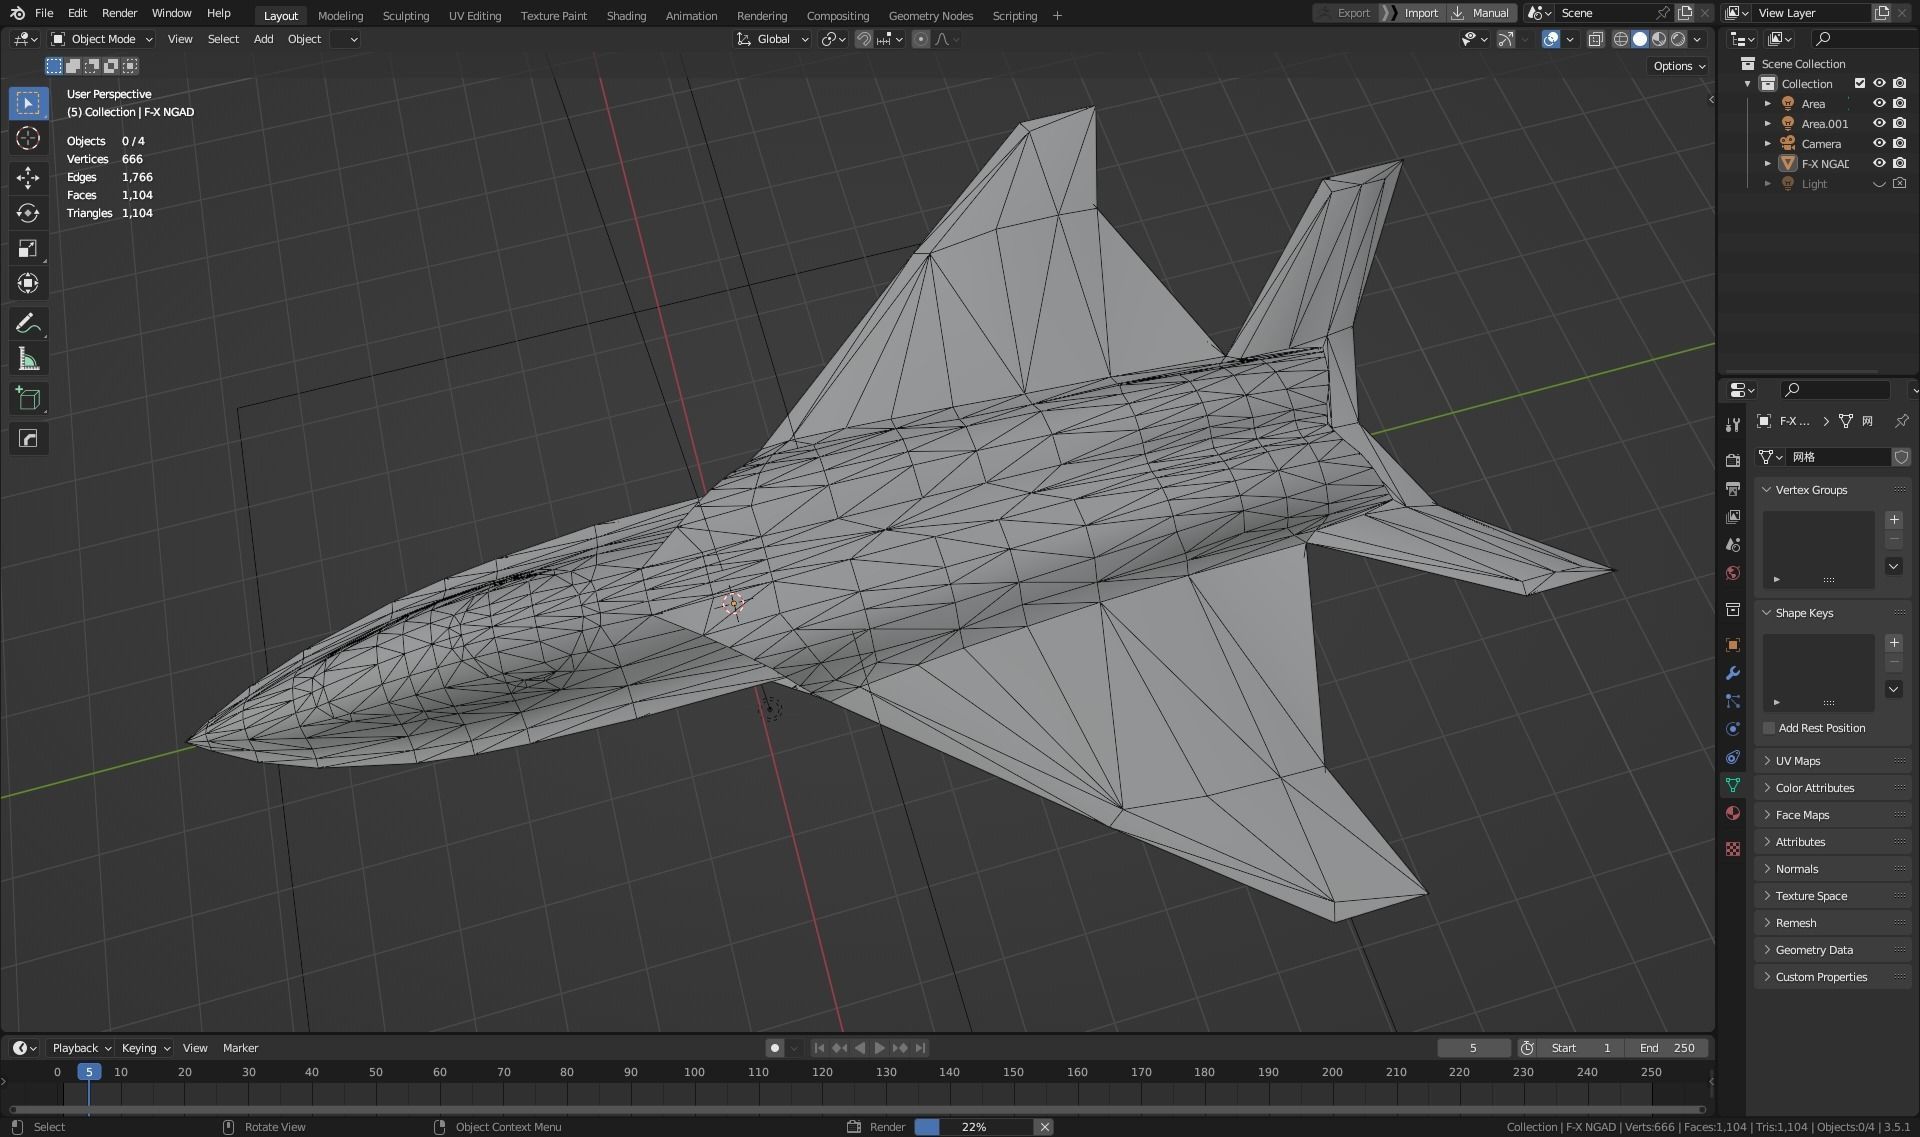The width and height of the screenshot is (1920, 1137).
Task: Toggle viewport overlays button
Action: tap(1550, 39)
